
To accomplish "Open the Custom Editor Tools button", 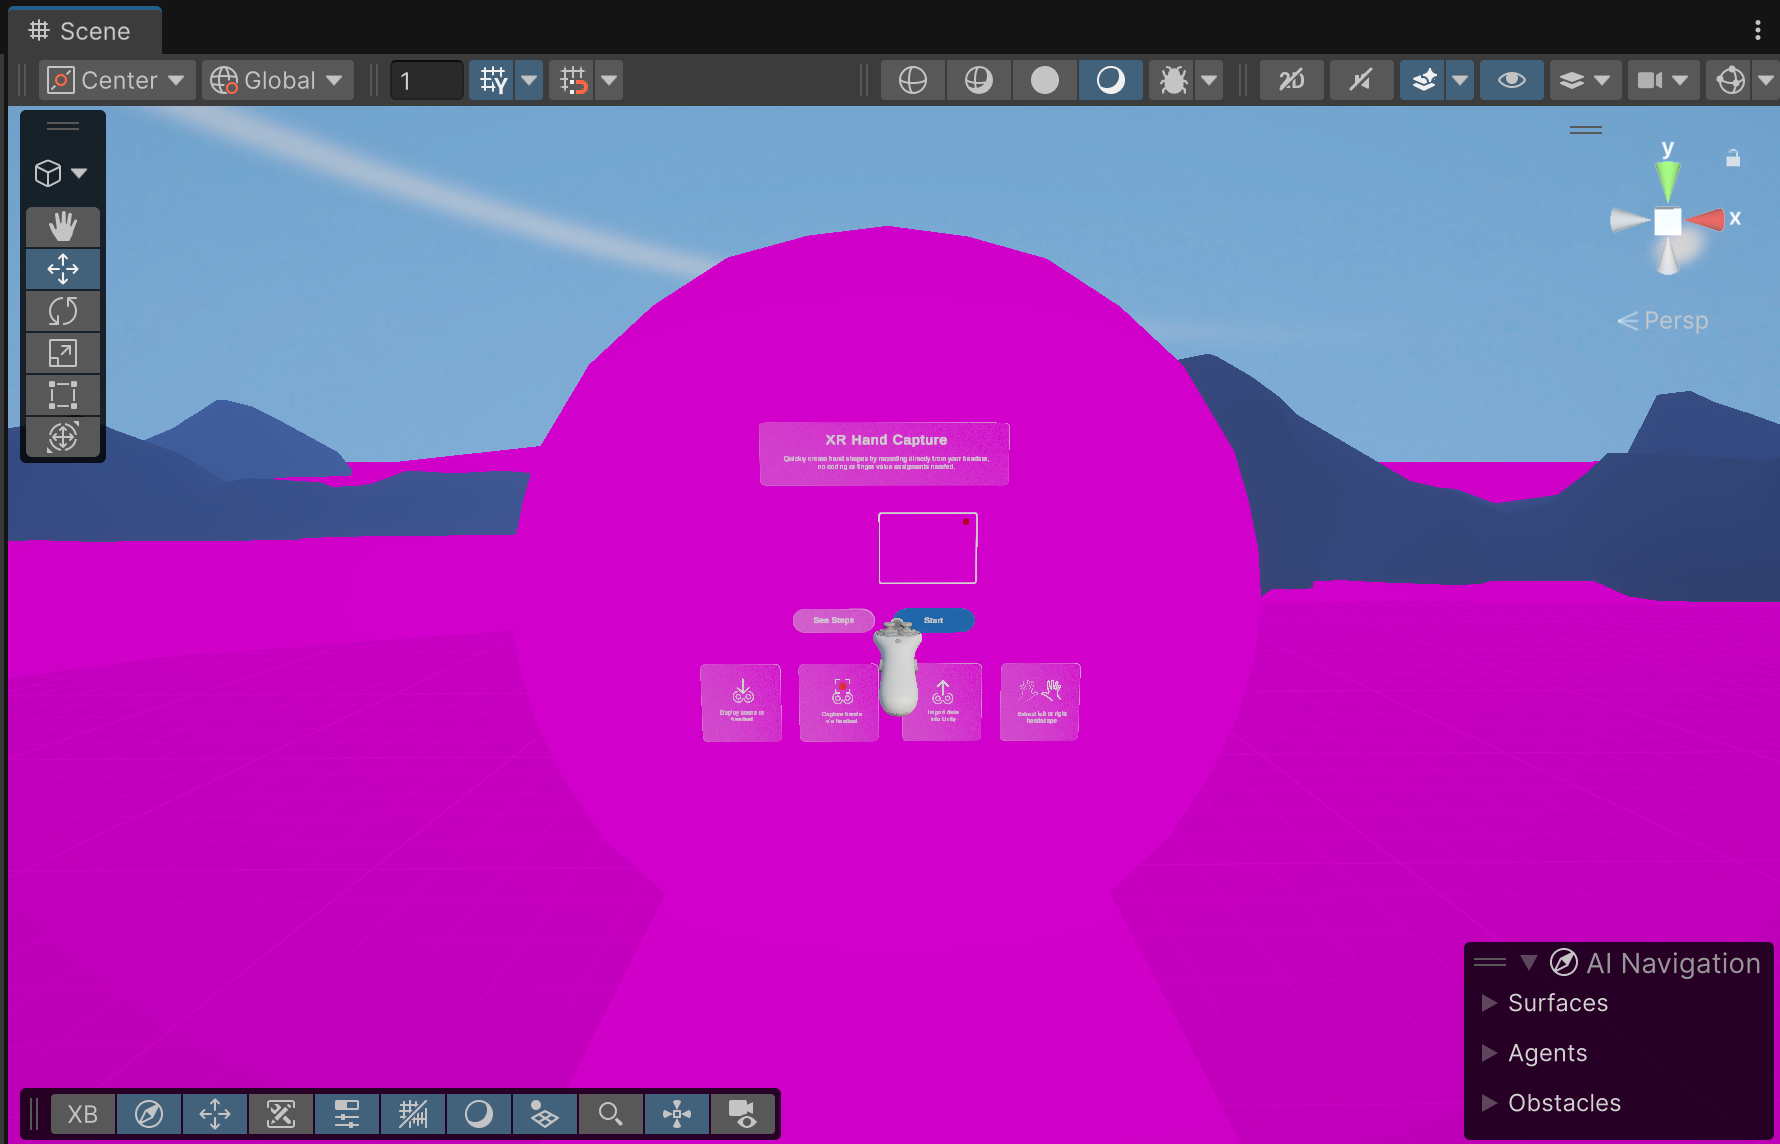I will pos(62,436).
